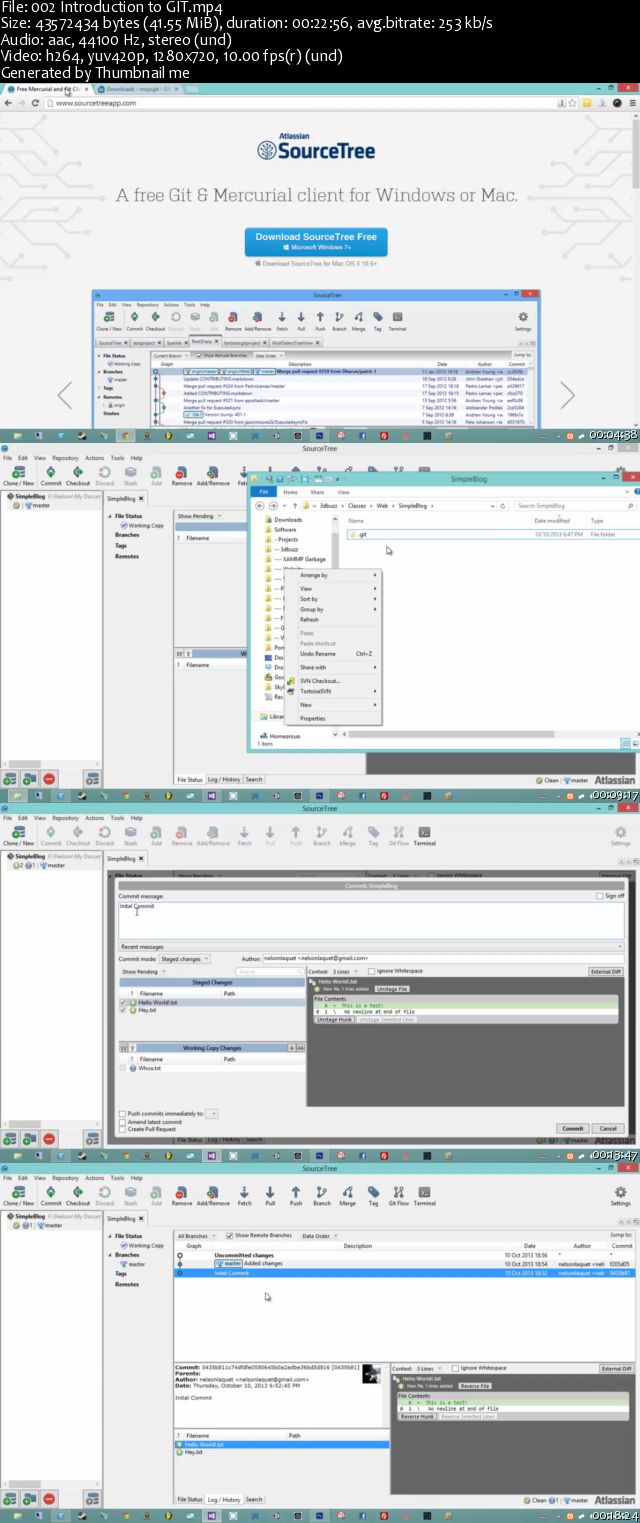Click Cancel in the commit dialog
Screen dimensions: 640x1523
click(x=608, y=1128)
